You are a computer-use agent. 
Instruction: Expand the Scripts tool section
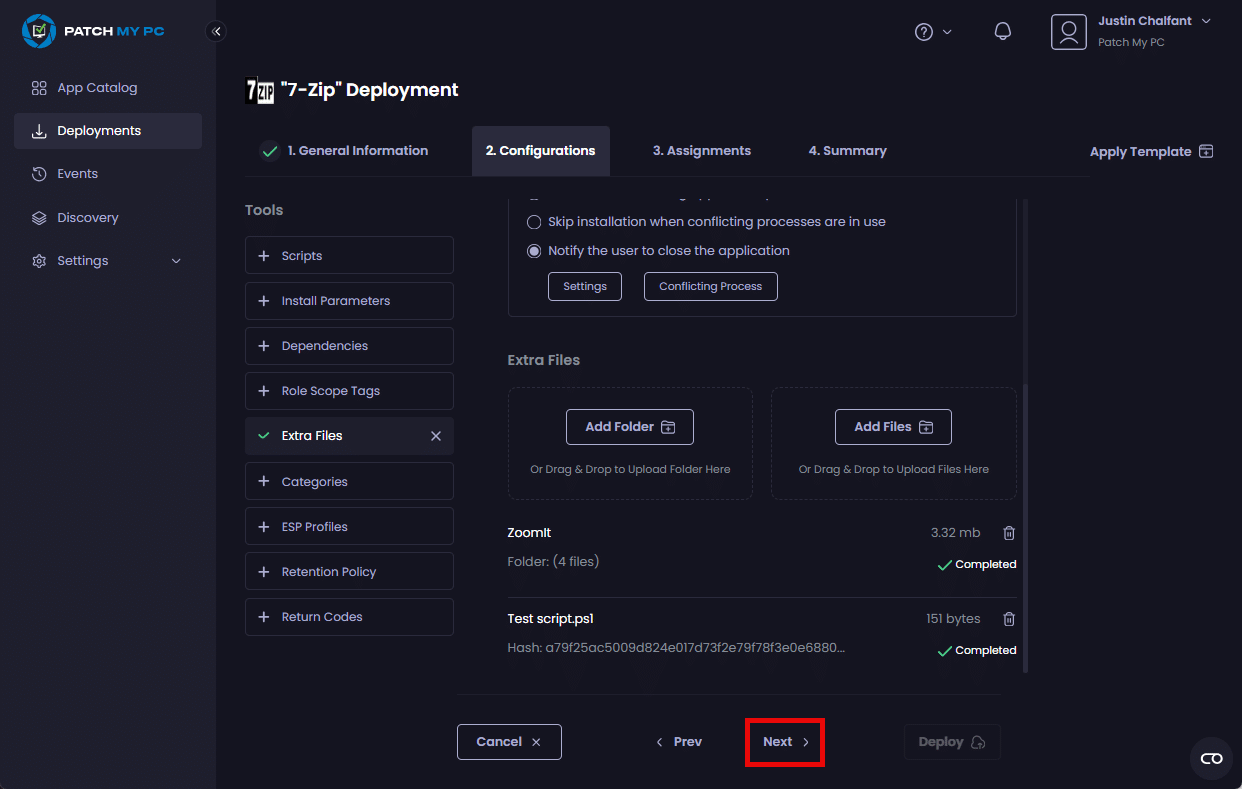click(x=348, y=256)
